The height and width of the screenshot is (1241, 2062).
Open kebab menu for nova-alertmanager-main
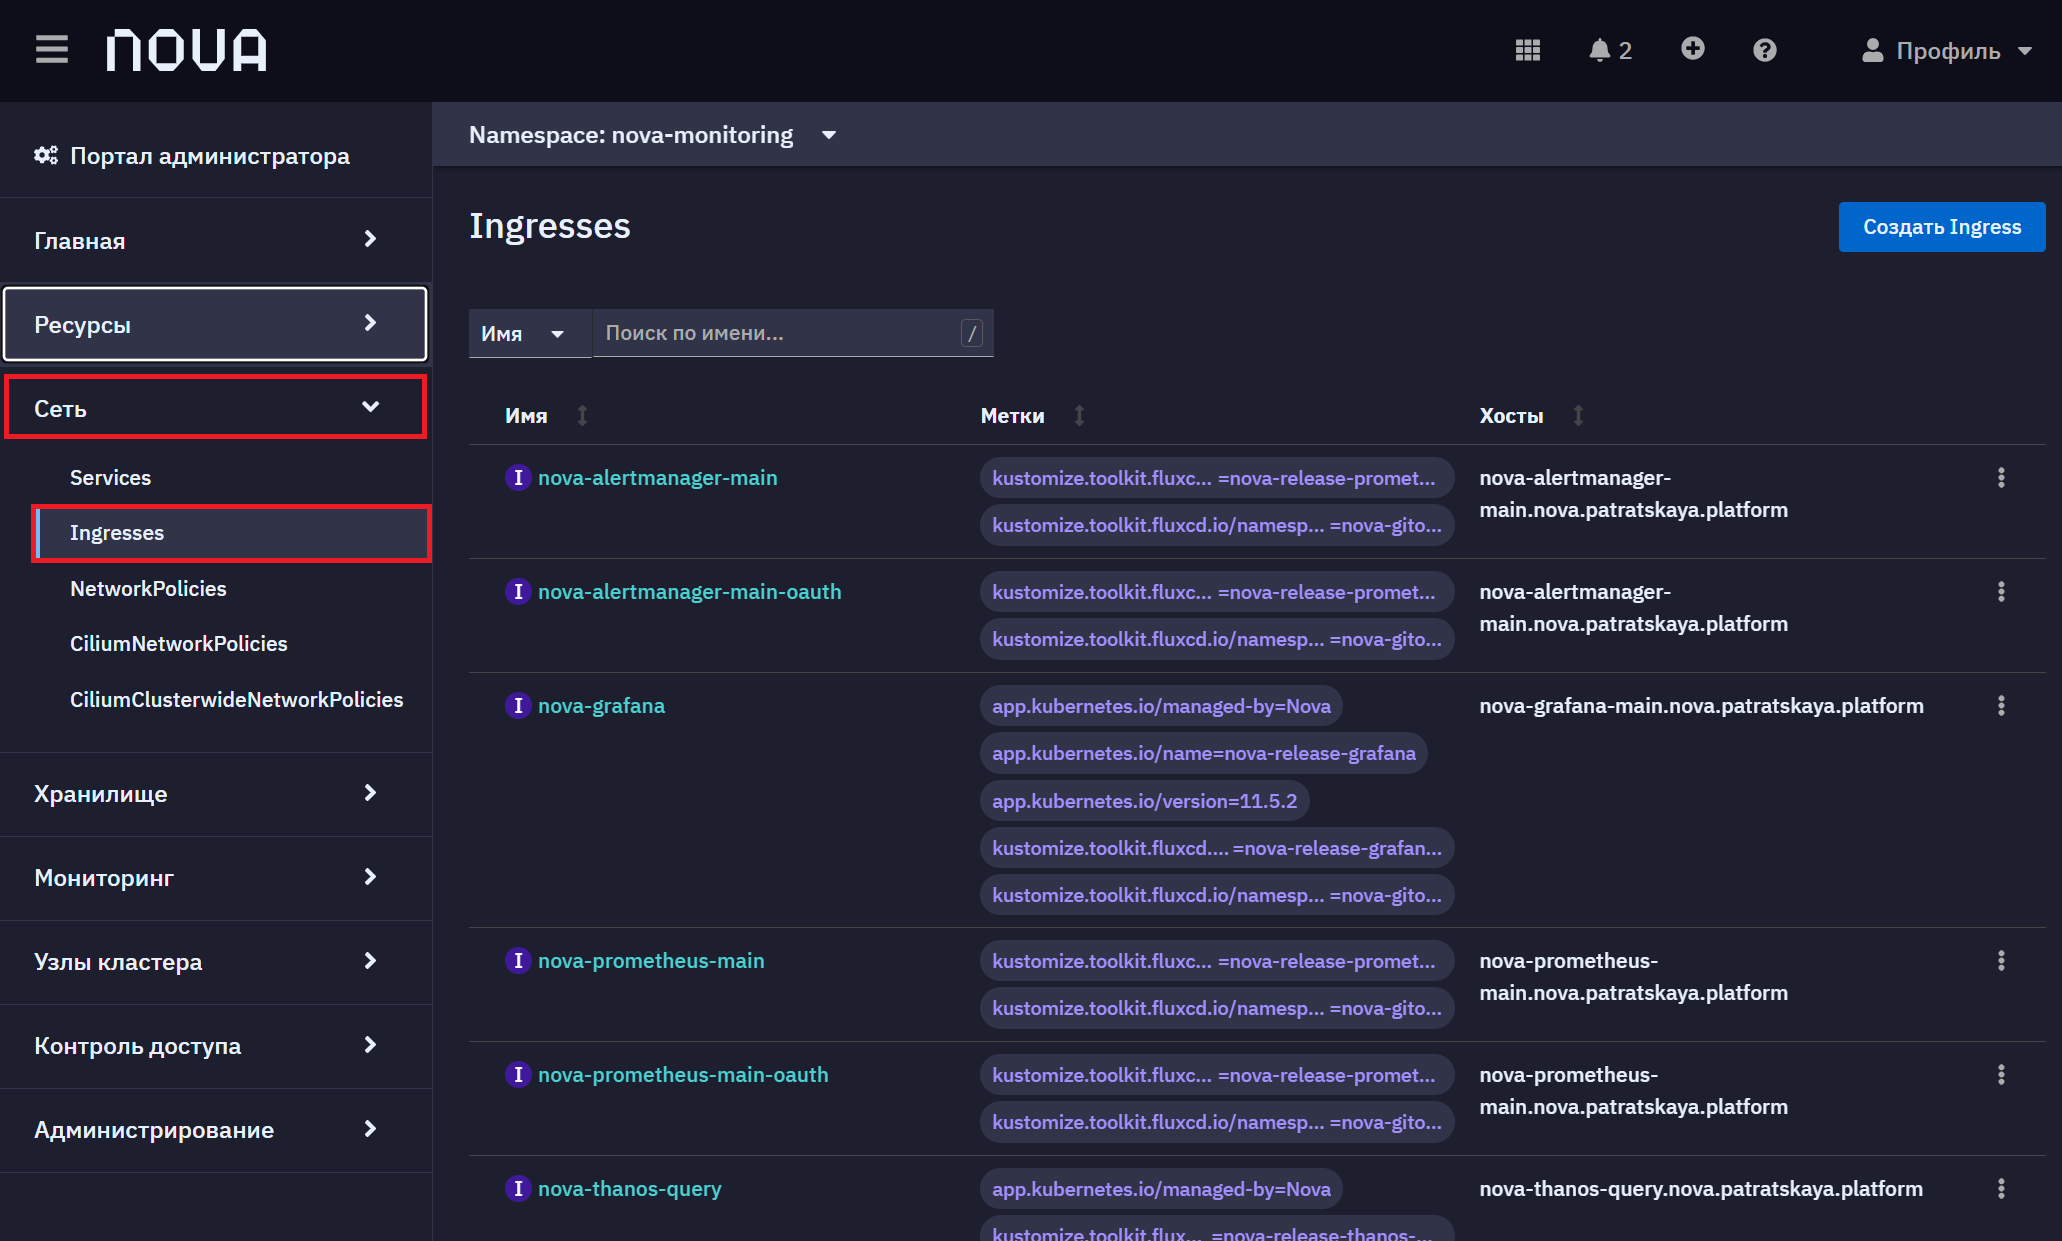click(x=2001, y=478)
